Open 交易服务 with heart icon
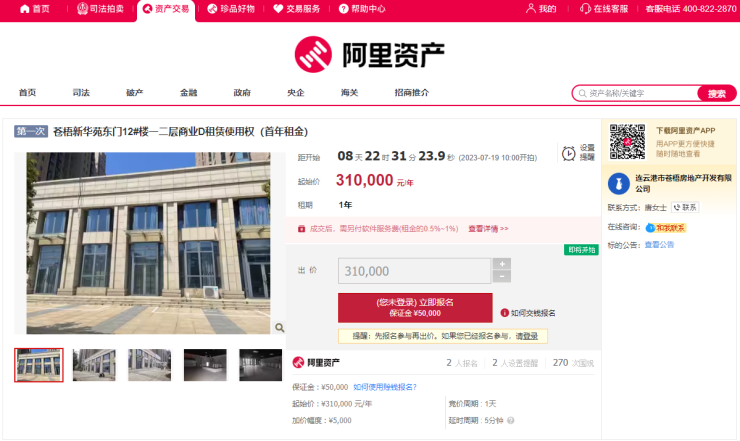The image size is (740, 441). coord(297,8)
